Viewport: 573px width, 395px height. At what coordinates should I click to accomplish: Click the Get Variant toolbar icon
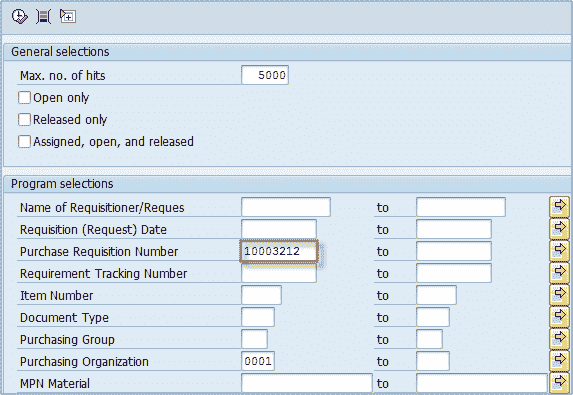click(68, 16)
